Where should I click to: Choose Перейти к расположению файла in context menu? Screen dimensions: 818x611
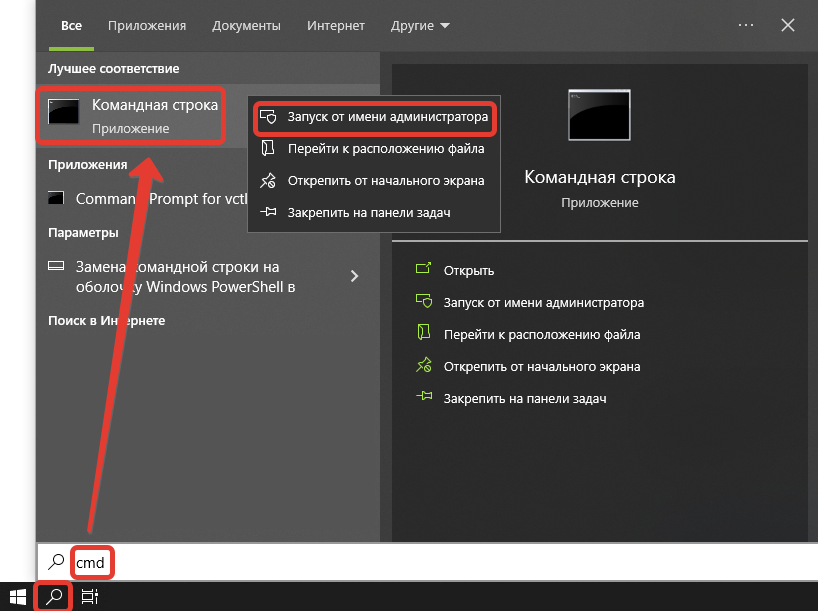point(374,149)
